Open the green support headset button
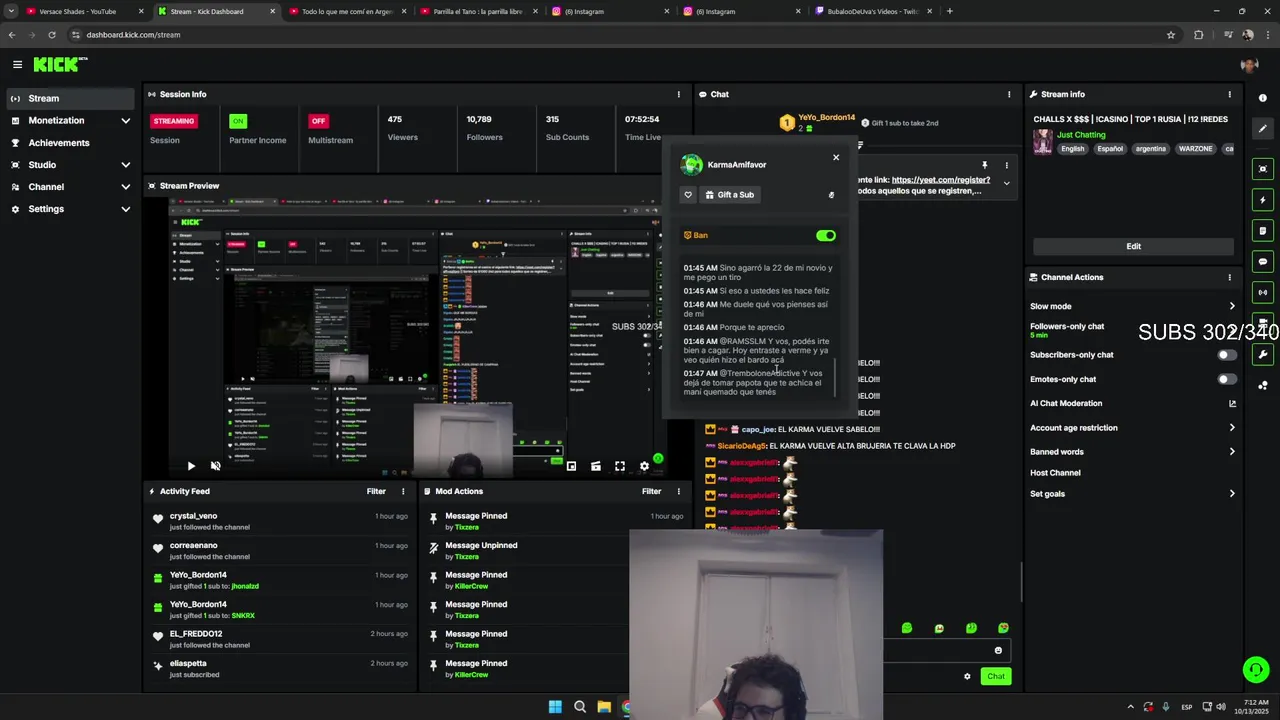 point(1256,670)
